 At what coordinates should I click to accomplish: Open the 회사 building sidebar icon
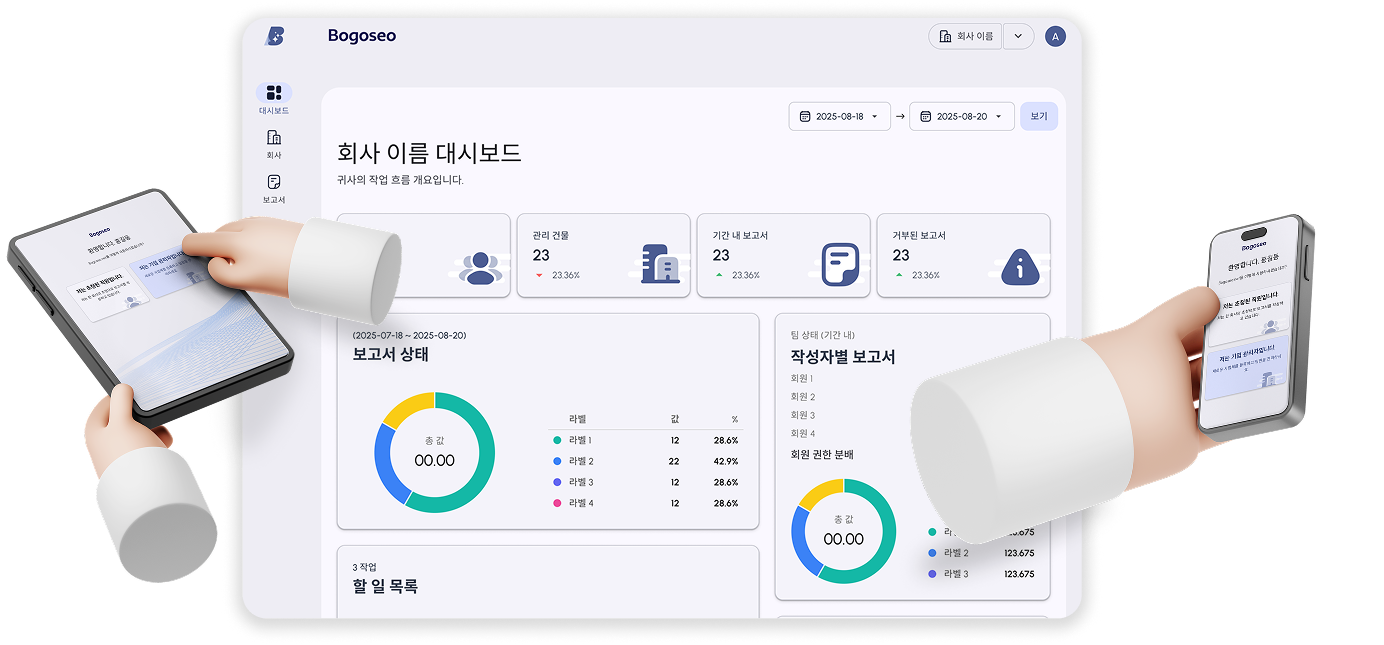[x=274, y=138]
